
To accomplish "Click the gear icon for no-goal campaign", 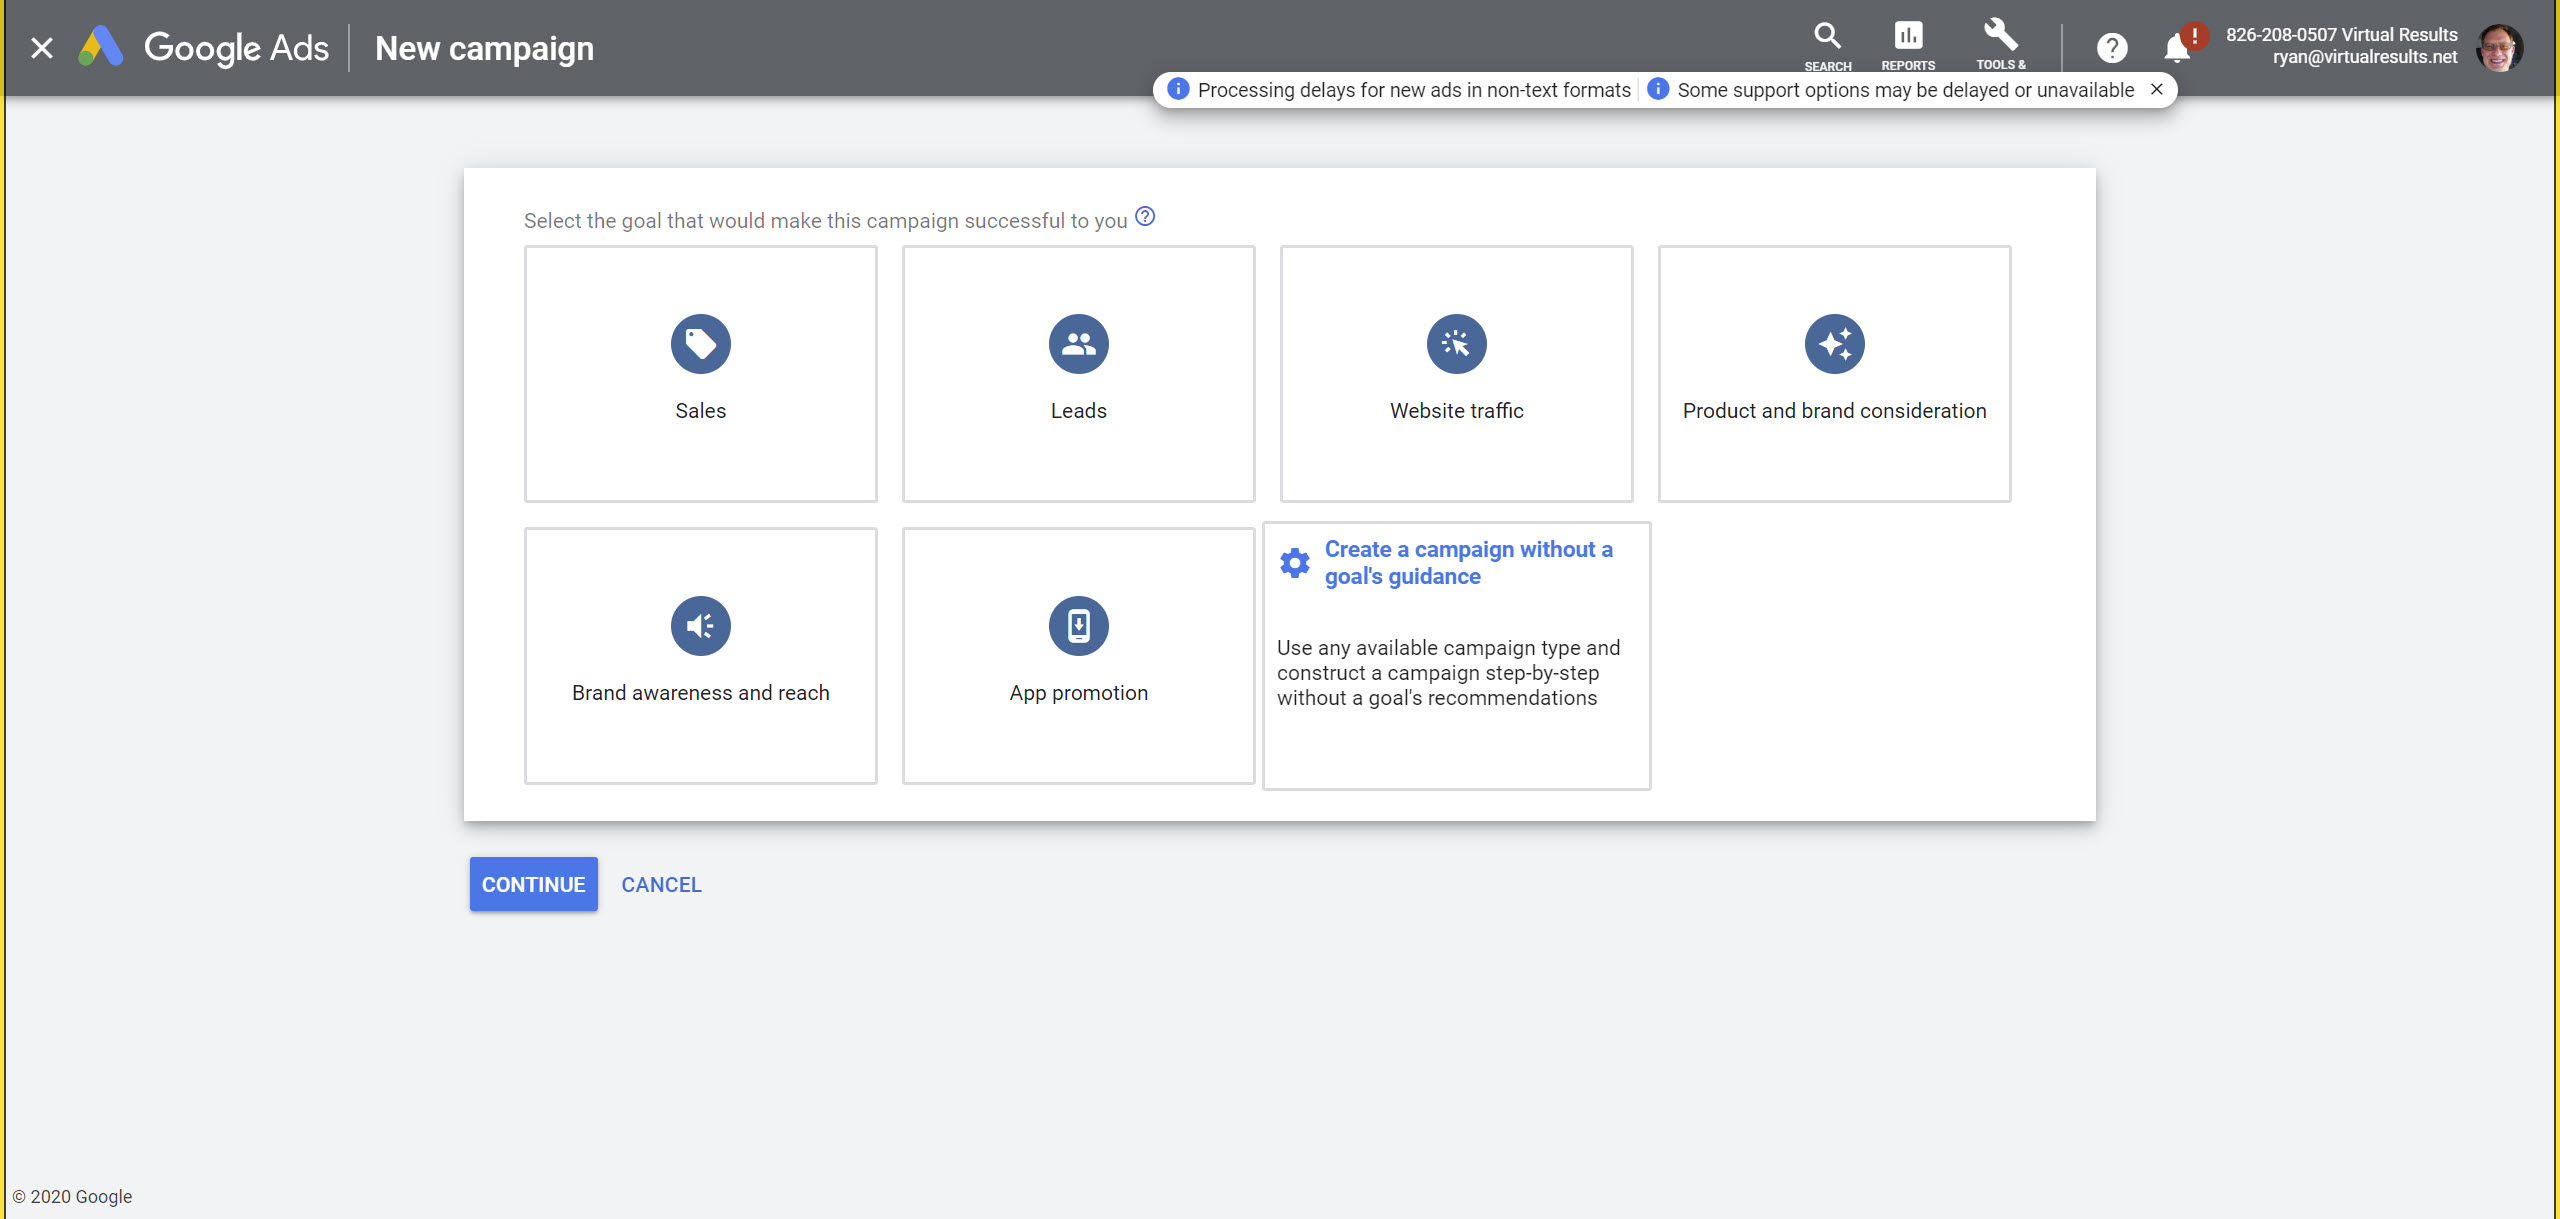I will point(1295,563).
